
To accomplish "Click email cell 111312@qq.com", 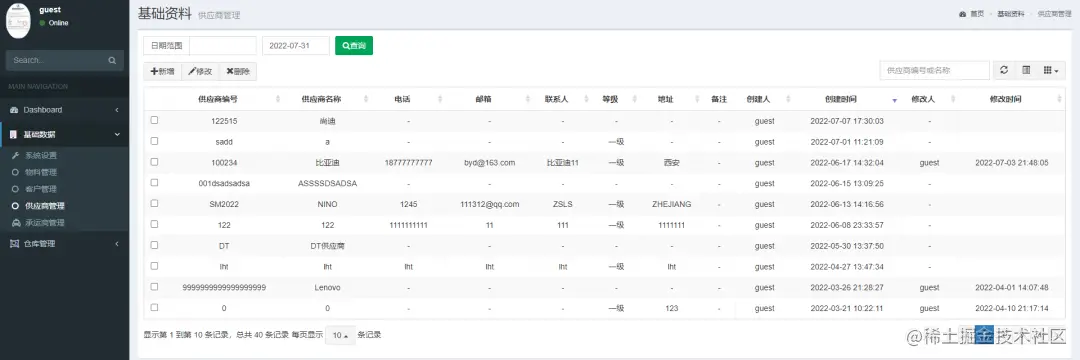I will click(x=490, y=204).
